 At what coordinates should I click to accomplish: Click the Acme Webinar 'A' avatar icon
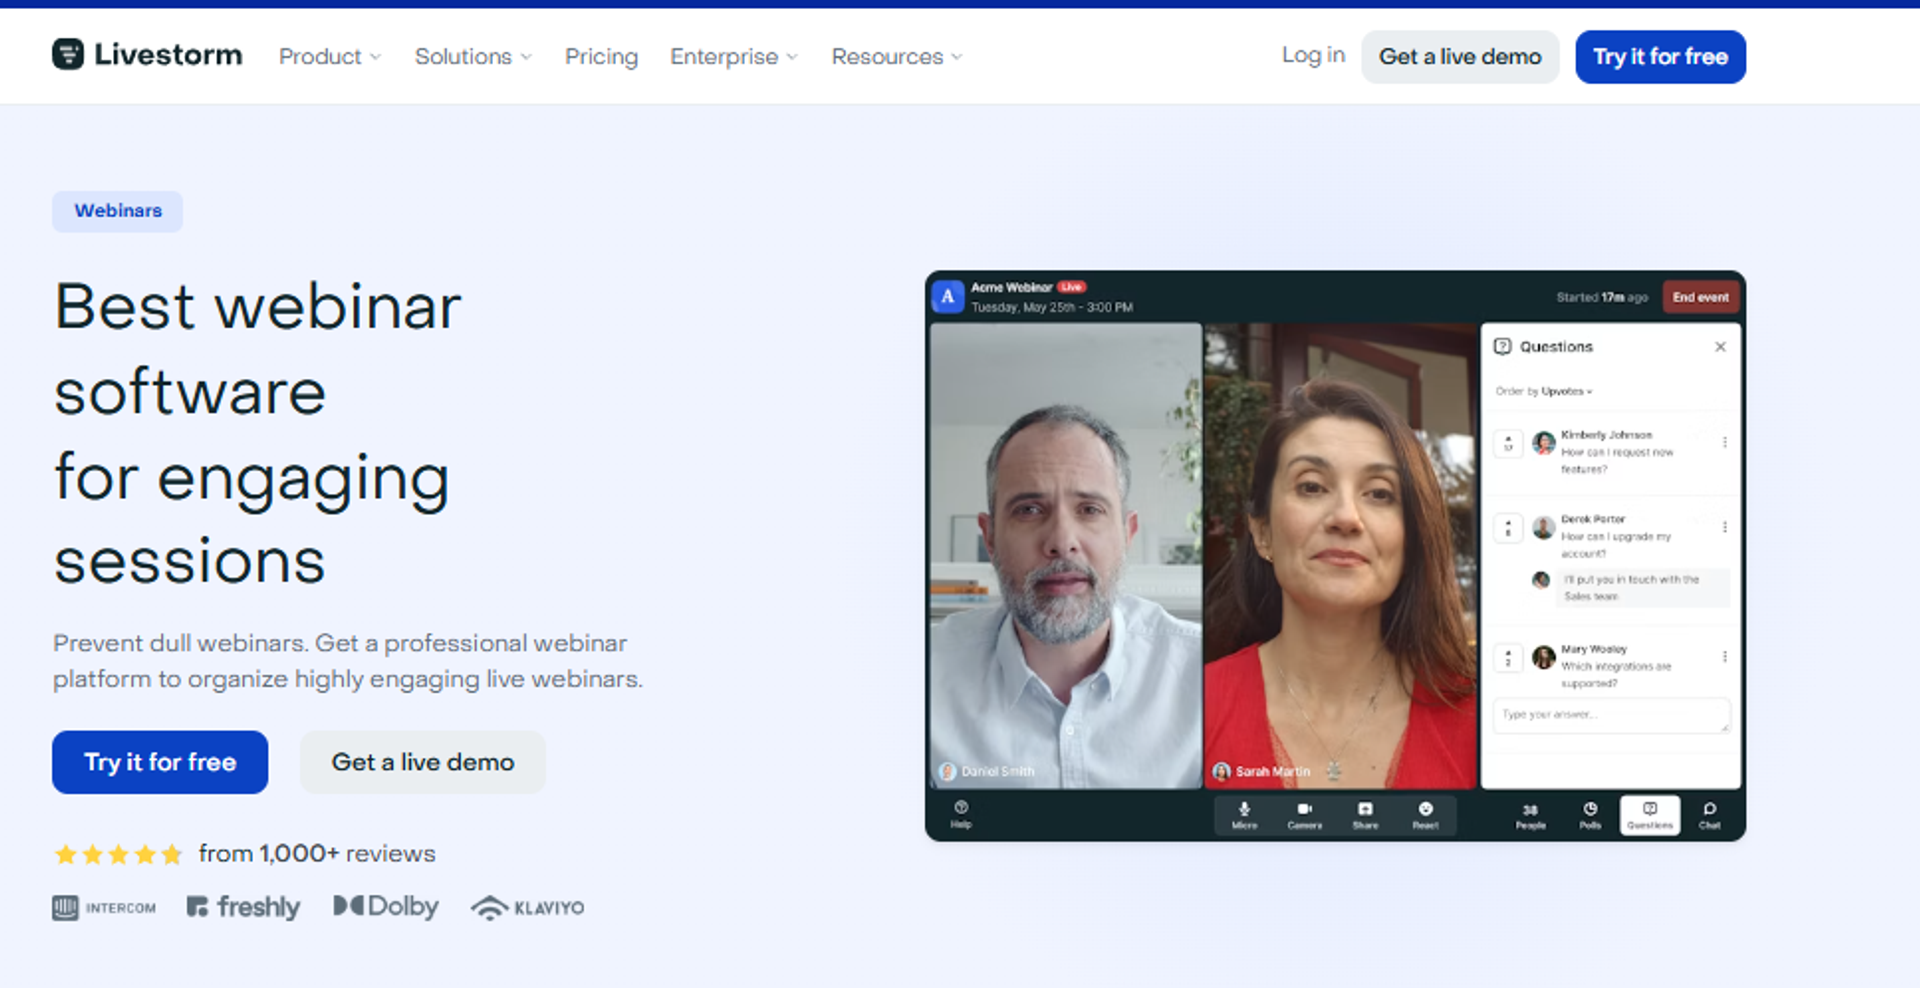948,297
